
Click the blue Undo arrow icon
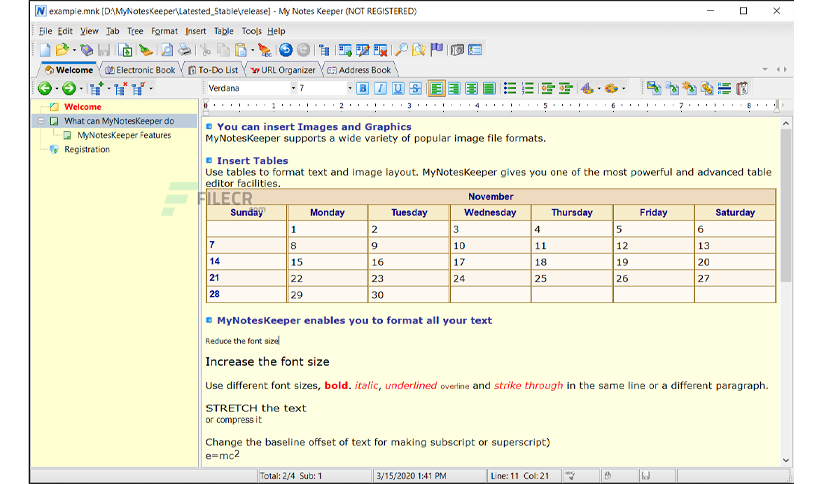click(286, 50)
